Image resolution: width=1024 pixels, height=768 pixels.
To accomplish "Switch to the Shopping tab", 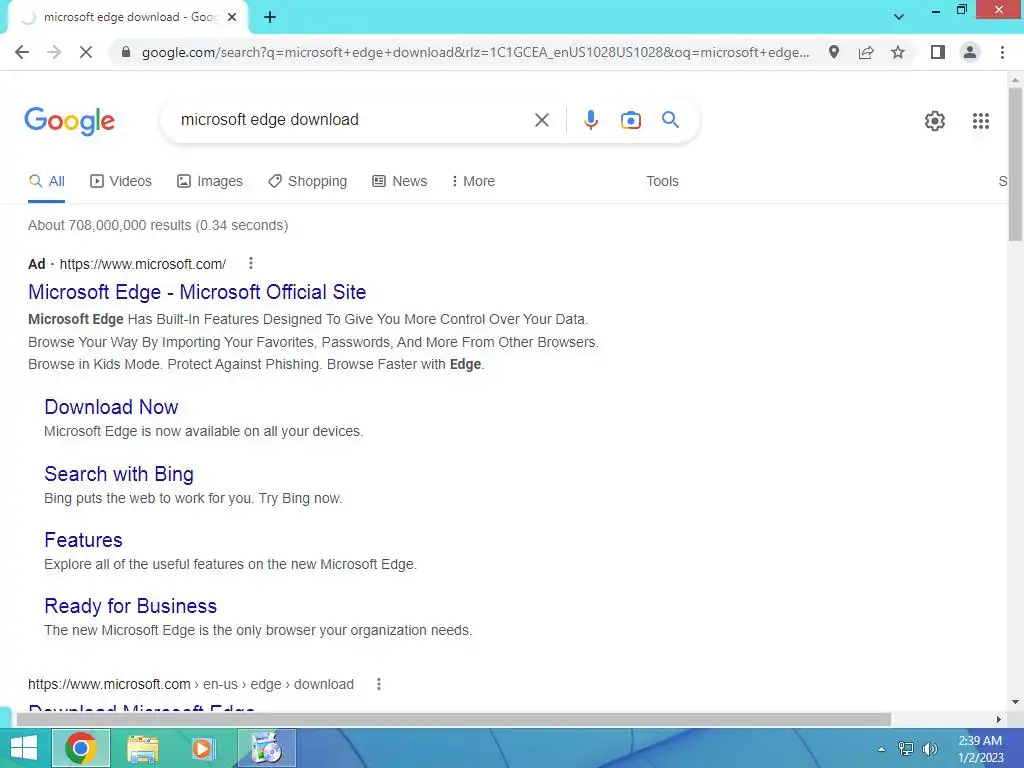I will pyautogui.click(x=308, y=182).
